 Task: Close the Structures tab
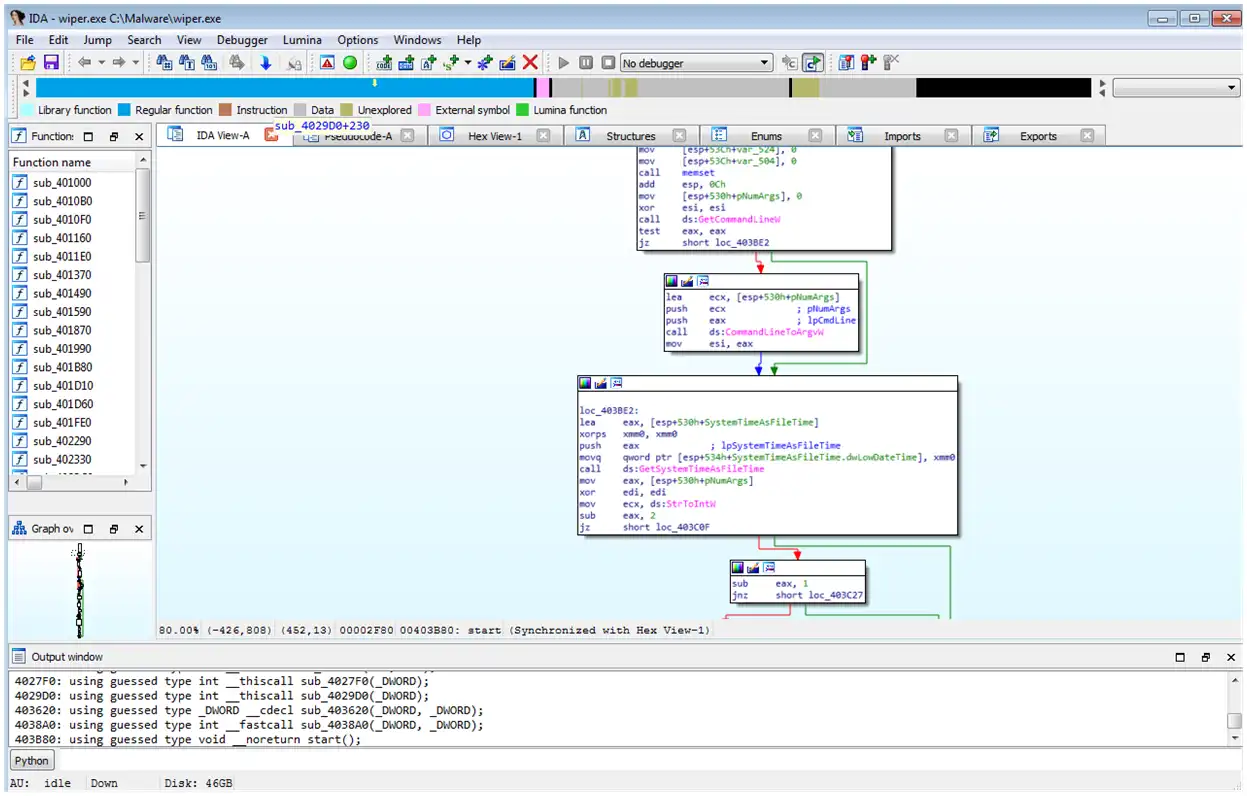pos(679,136)
